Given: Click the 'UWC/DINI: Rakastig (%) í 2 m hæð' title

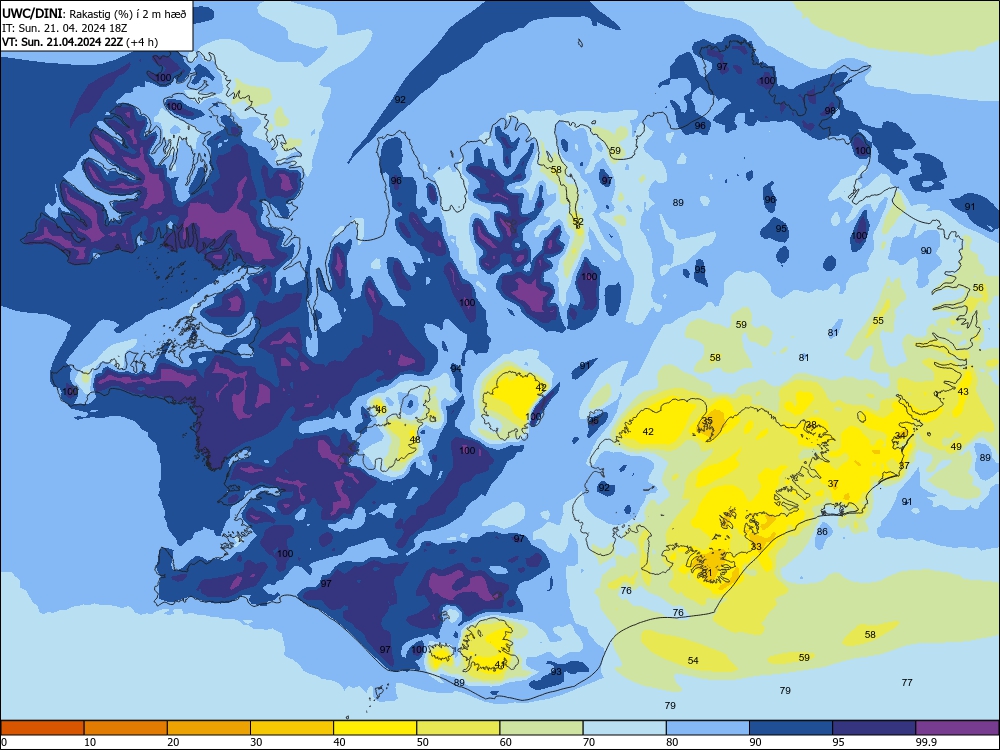Looking at the screenshot, I should click(94, 13).
